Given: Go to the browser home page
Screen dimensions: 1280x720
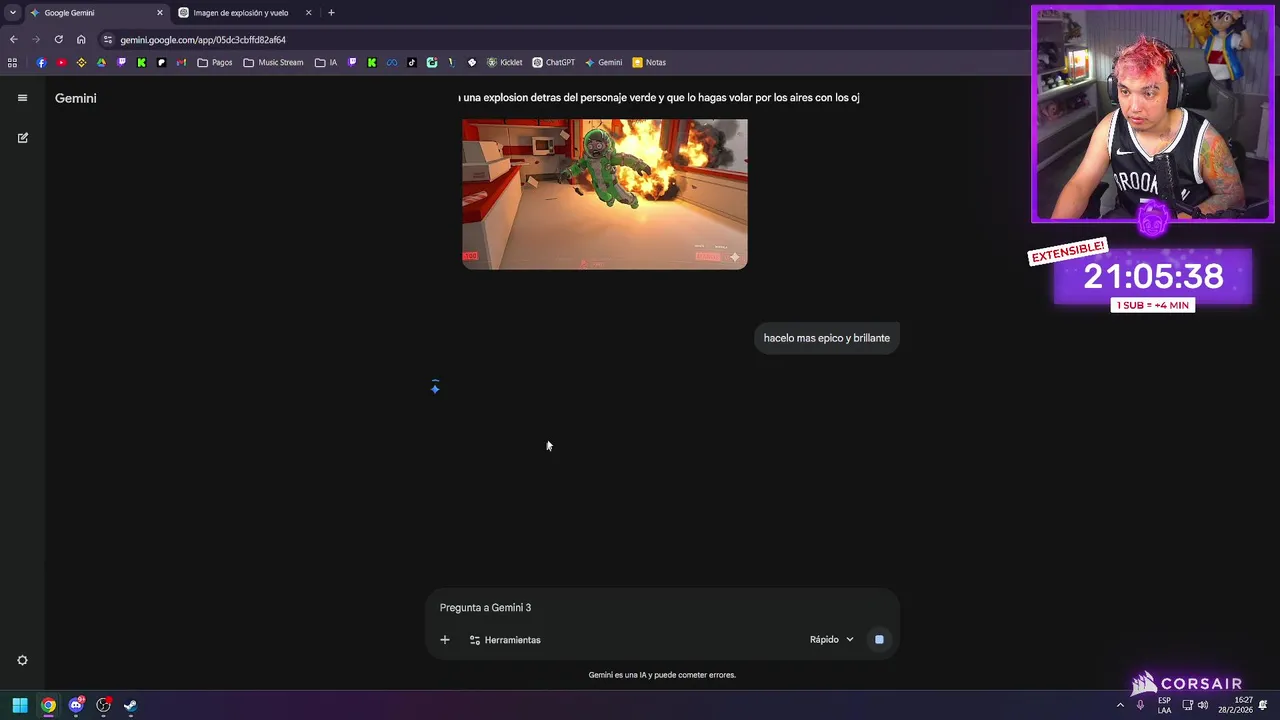Looking at the screenshot, I should coord(81,40).
